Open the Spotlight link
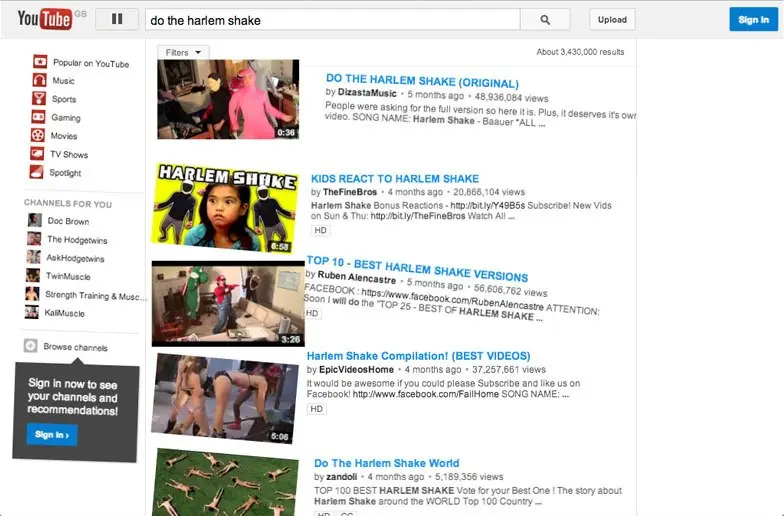The height and width of the screenshot is (516, 784). (x=65, y=173)
